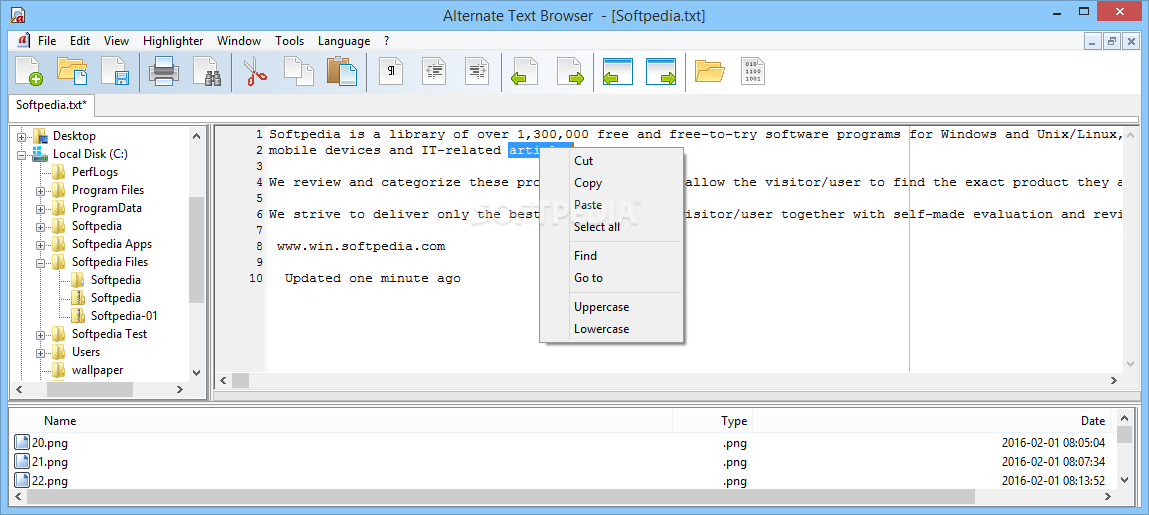The image size is (1149, 515).
Task: Choose Uppercase from the context menu
Action: pyautogui.click(x=611, y=307)
